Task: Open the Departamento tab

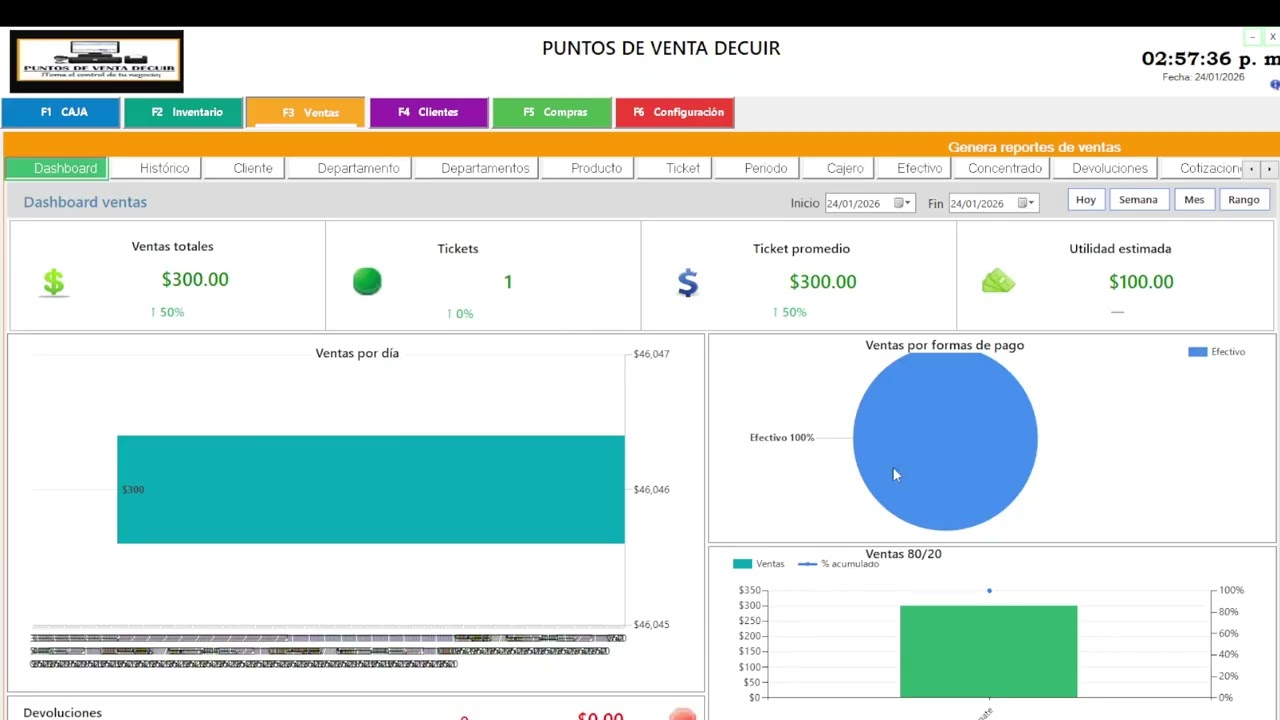Action: pyautogui.click(x=350, y=168)
